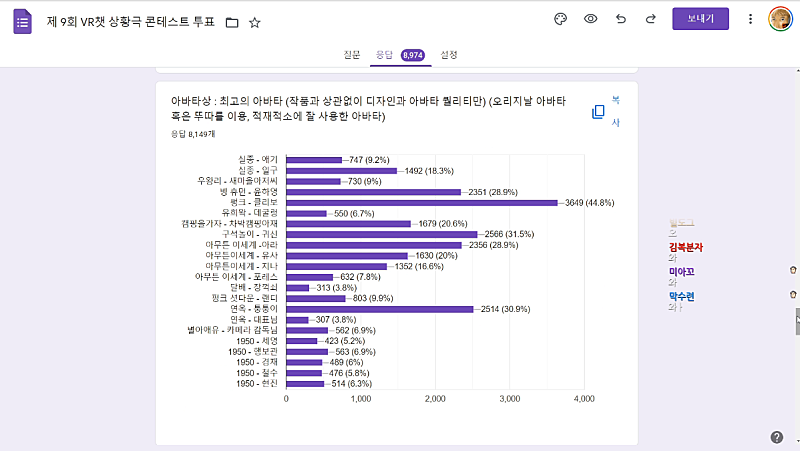Click the 4,000 axis label
This screenshot has width=800, height=451.
pos(584,399)
